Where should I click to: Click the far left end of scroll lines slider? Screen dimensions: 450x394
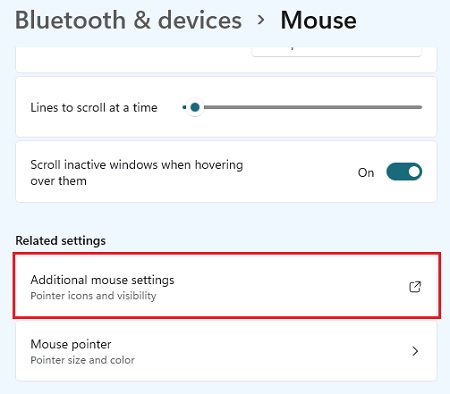[184, 107]
